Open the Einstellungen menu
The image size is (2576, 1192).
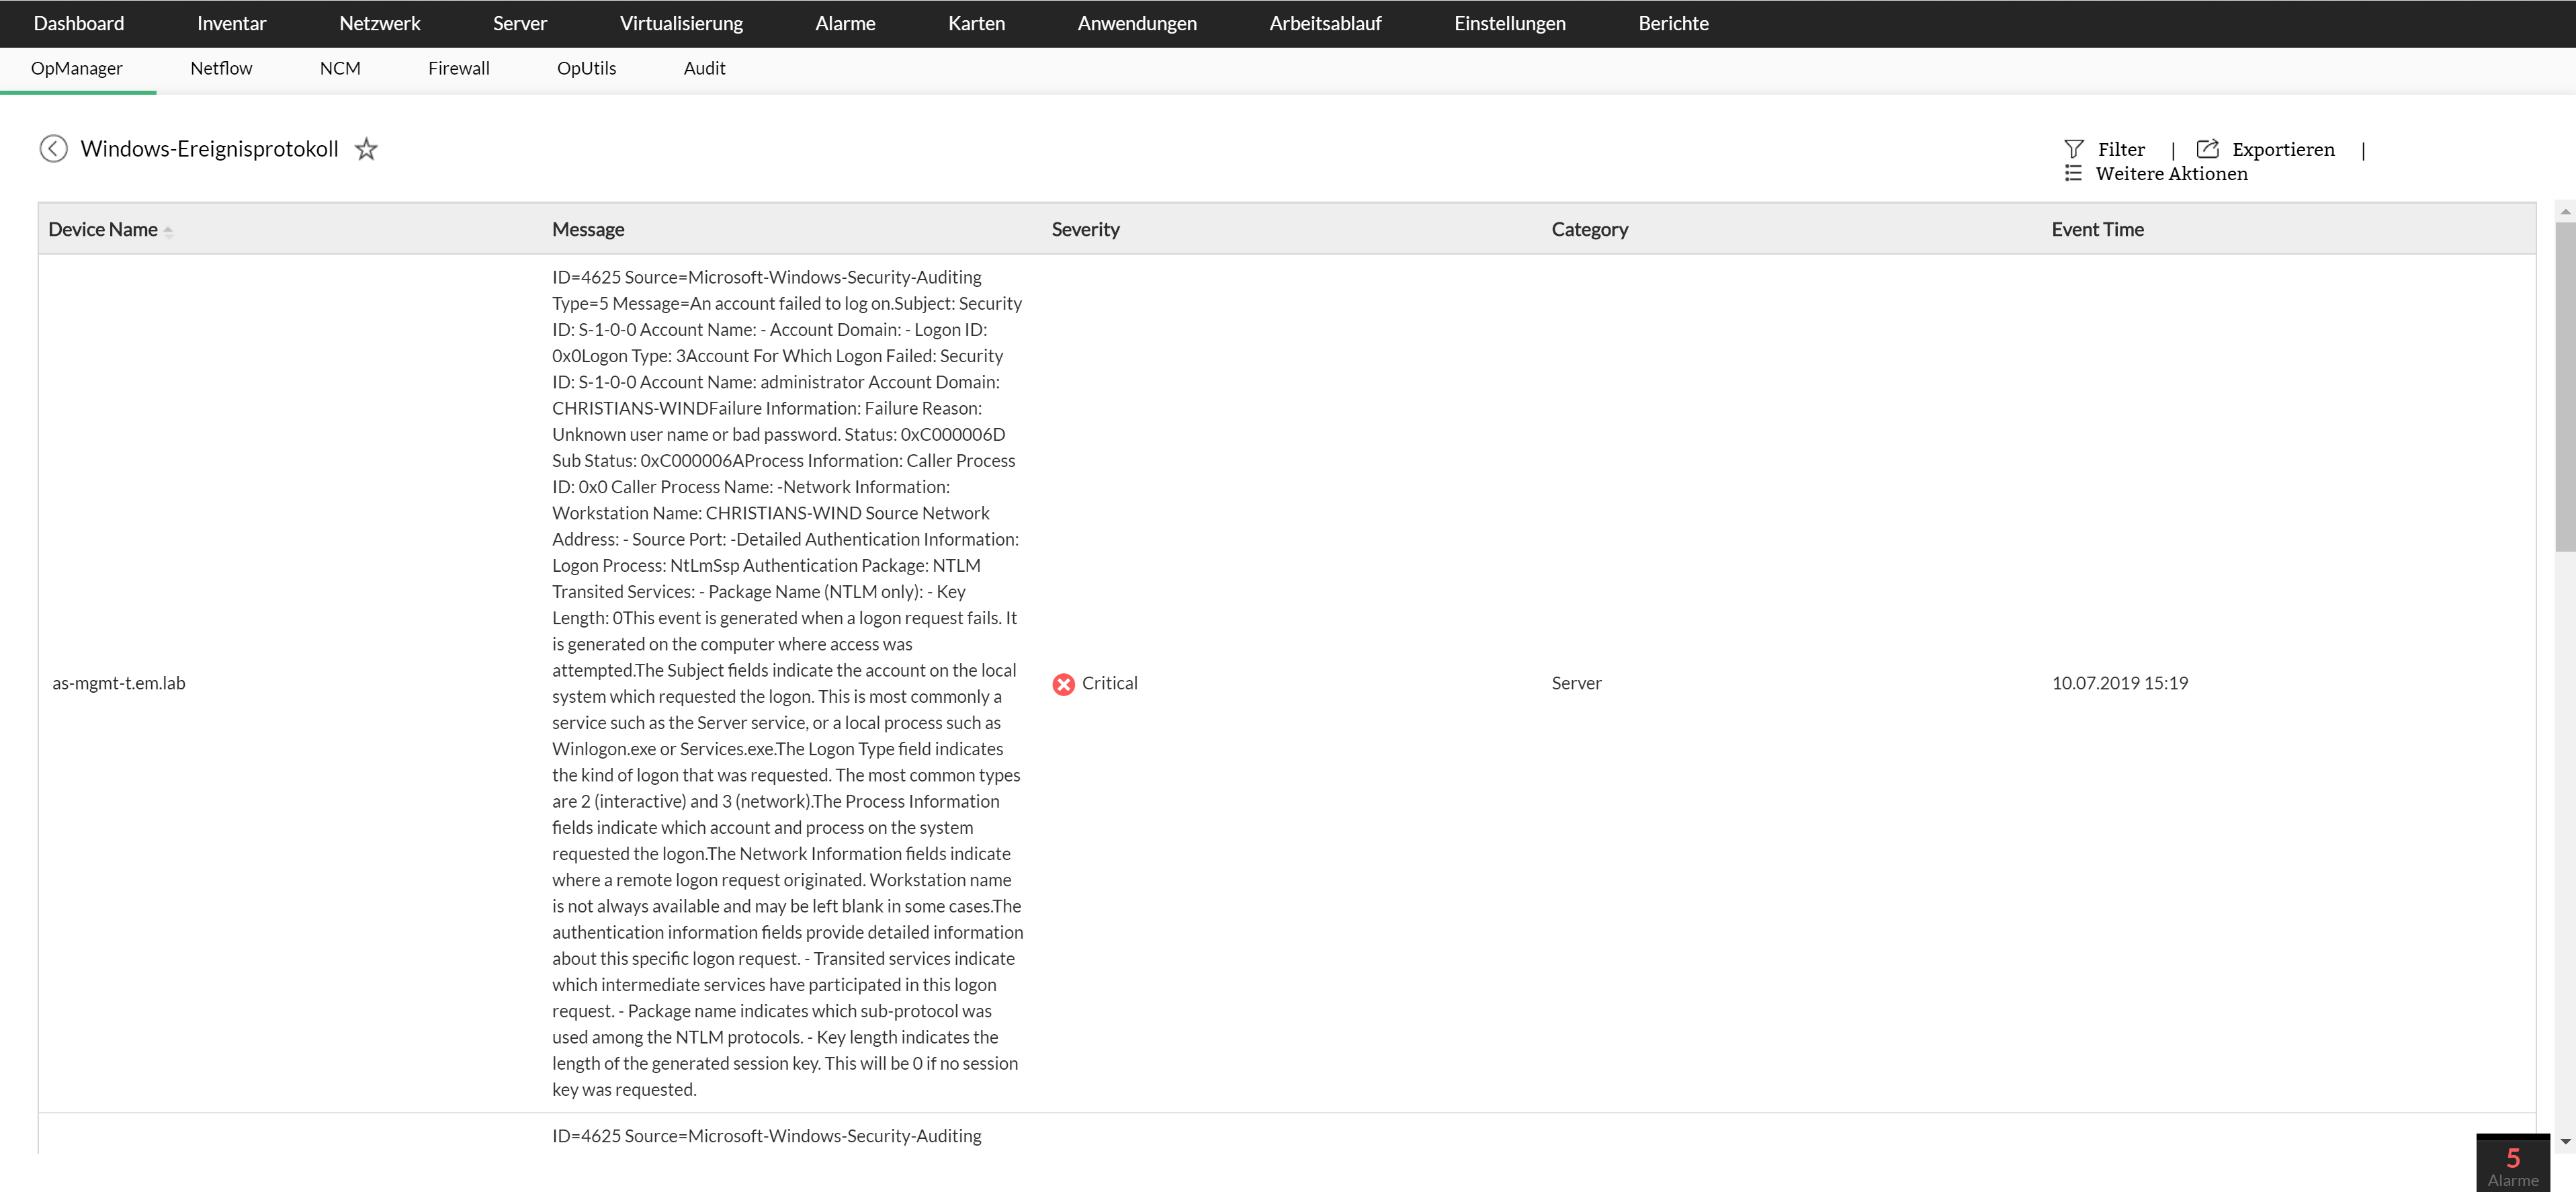(x=1509, y=23)
